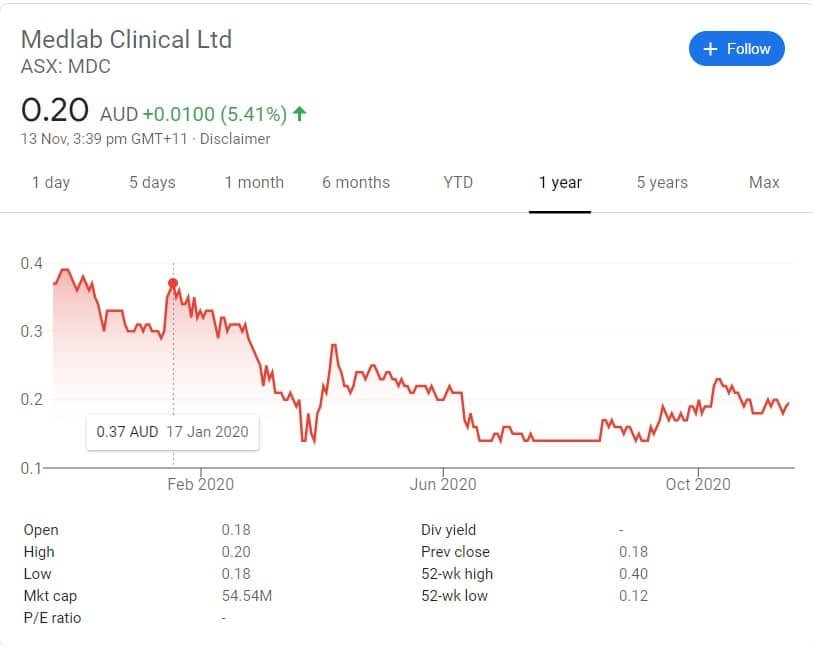
Task: Click the red data point marker on chart
Action: tap(173, 283)
